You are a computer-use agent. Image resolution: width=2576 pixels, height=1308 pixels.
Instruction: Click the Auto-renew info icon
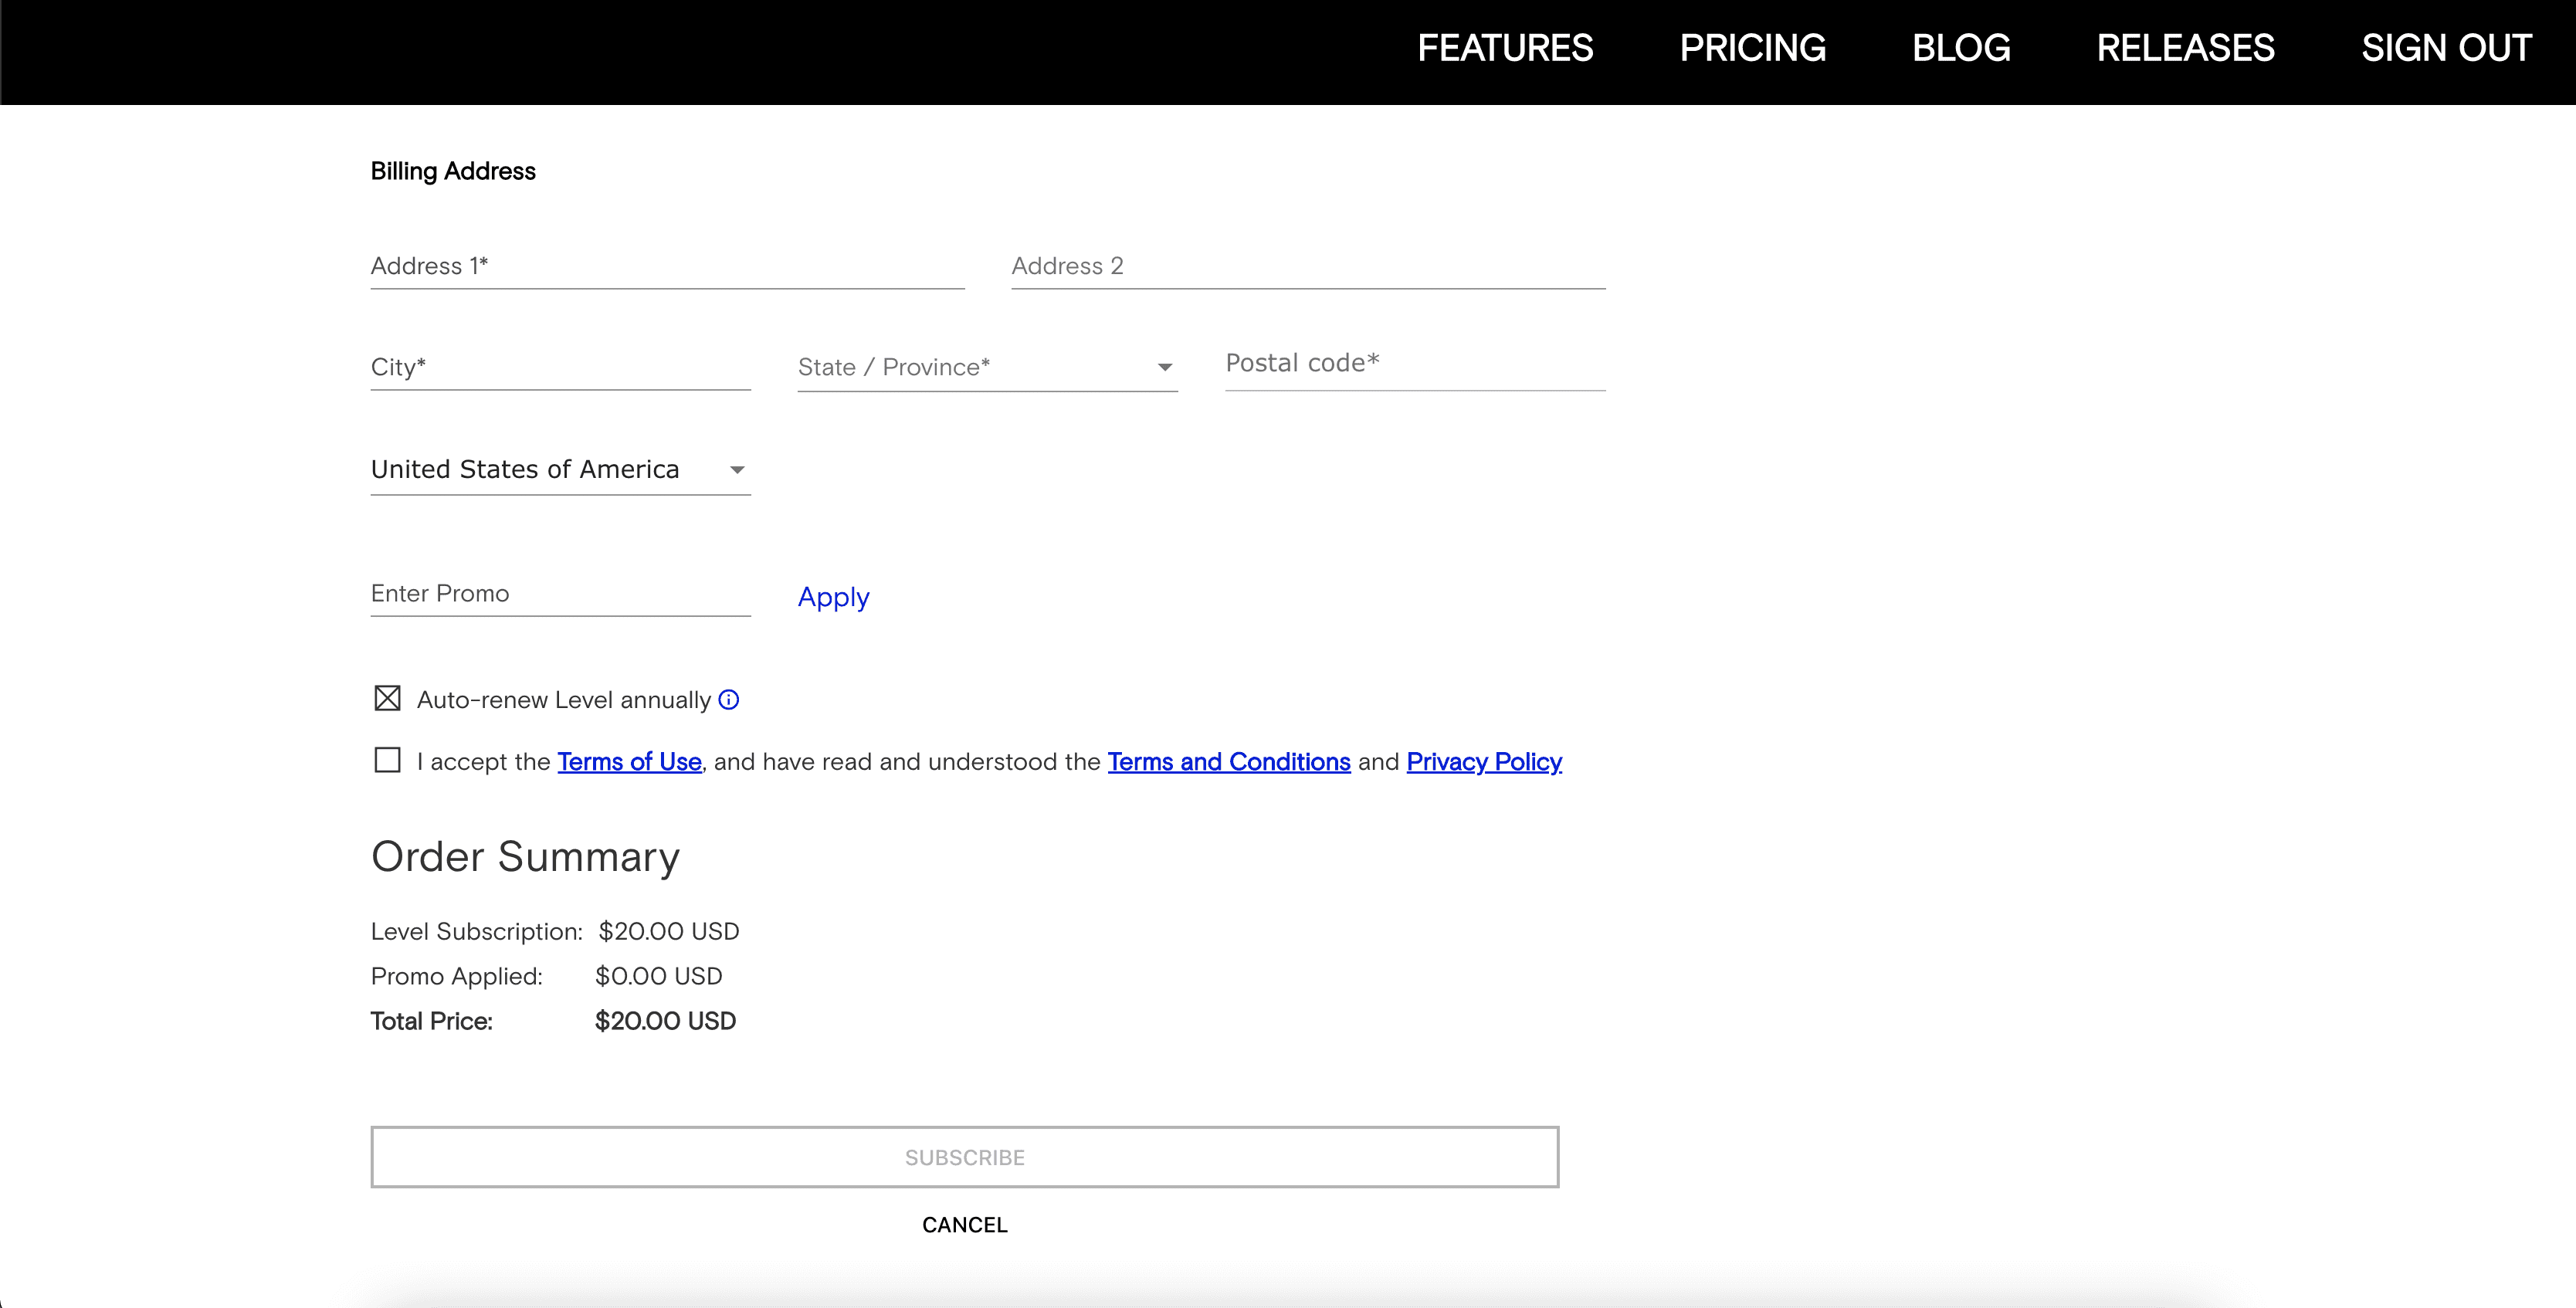point(729,700)
